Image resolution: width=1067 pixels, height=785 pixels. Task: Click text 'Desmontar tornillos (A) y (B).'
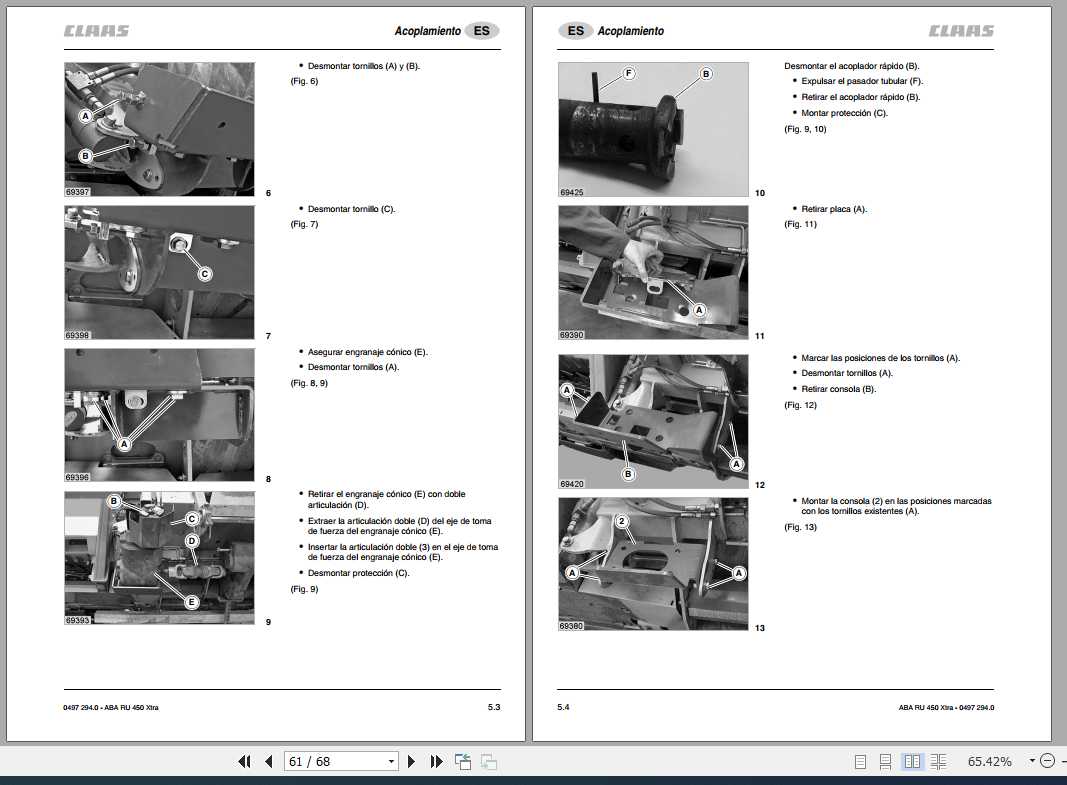click(364, 66)
